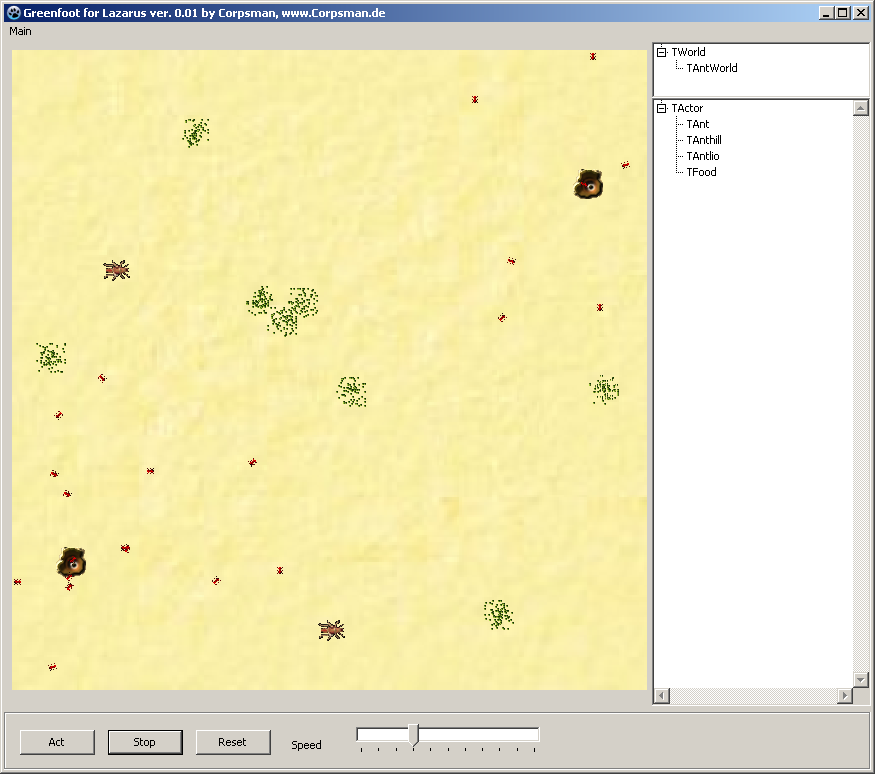Click the antlion near the left side

pyautogui.click(x=117, y=270)
